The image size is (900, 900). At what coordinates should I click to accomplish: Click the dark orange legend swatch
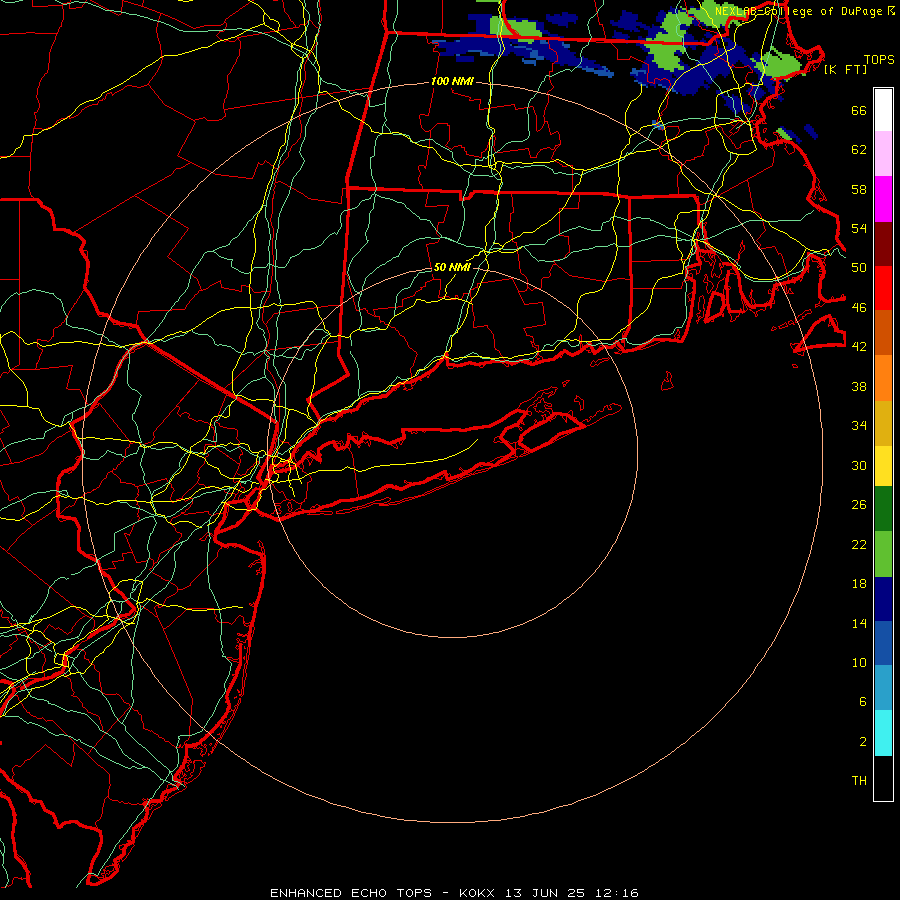(883, 332)
